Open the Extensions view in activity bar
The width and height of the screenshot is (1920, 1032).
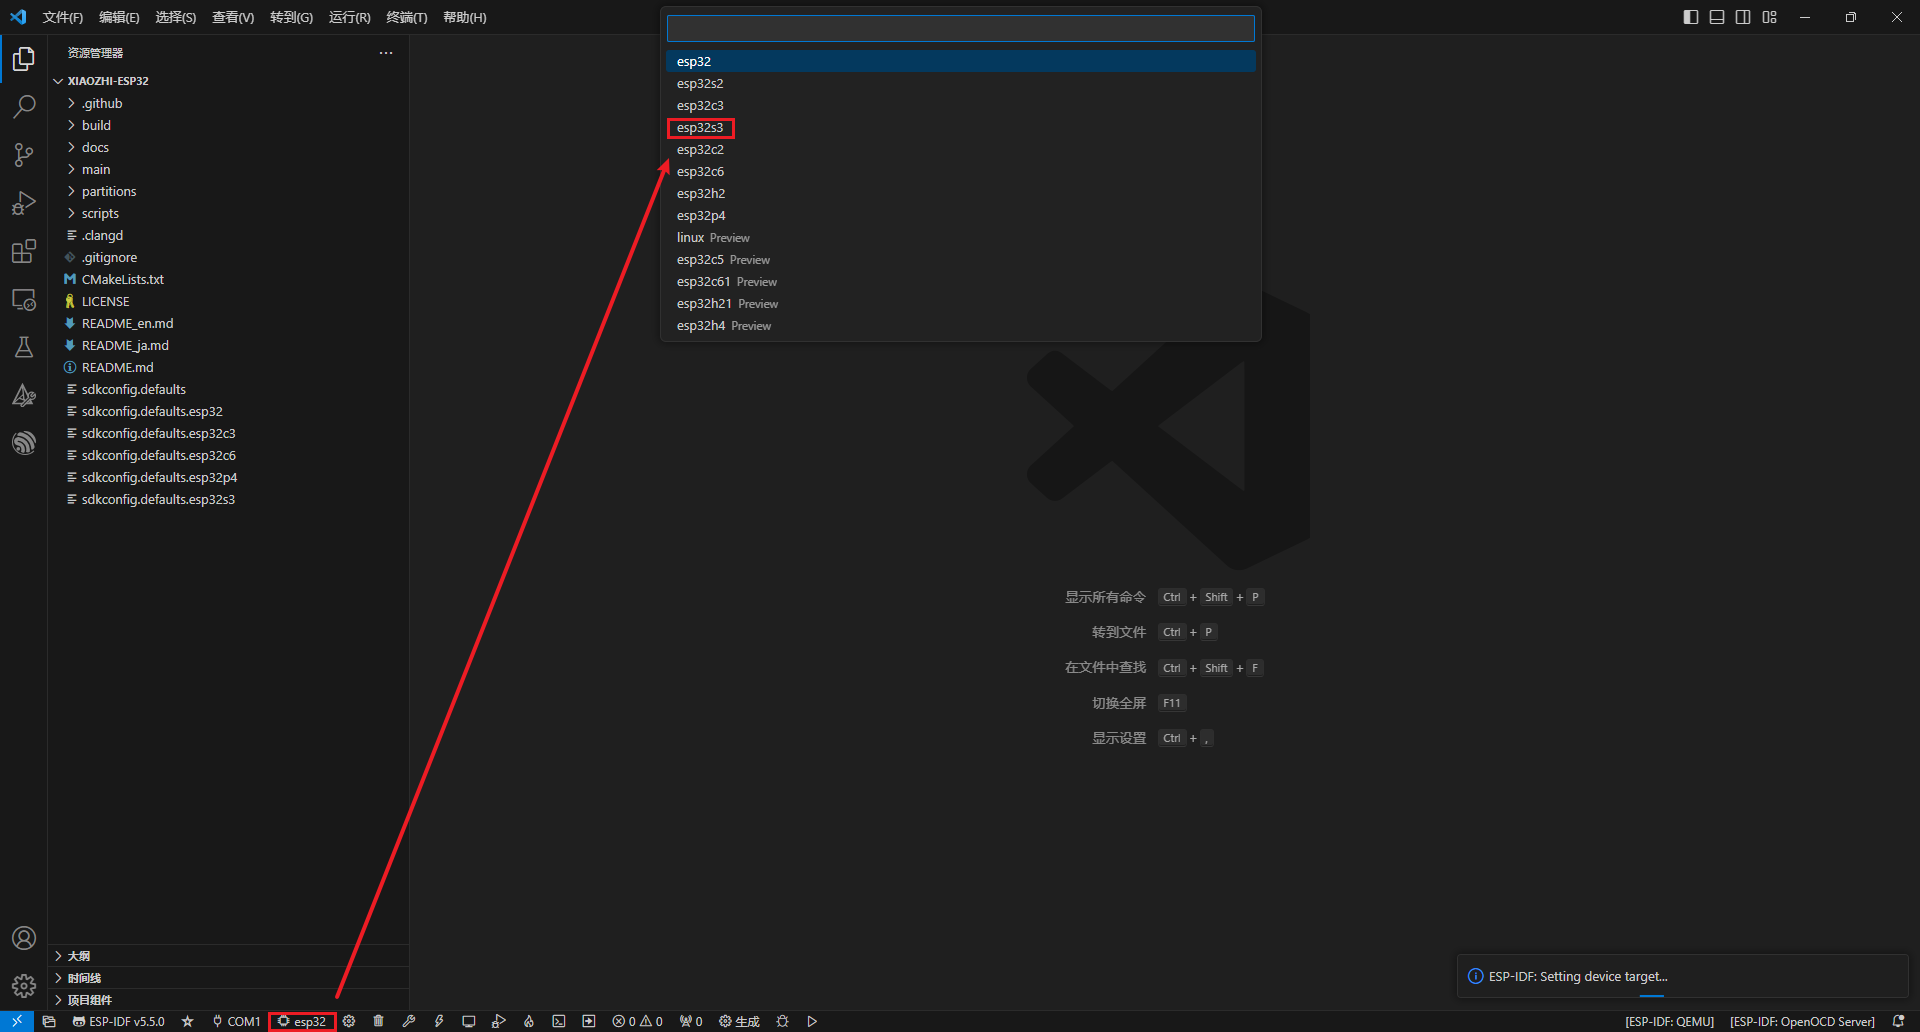point(24,251)
